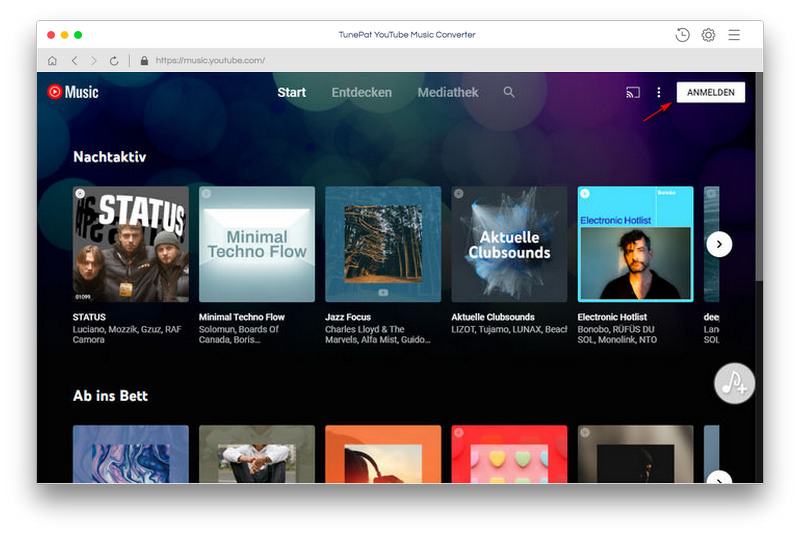
Task: Show next Ab ins Bett playlists arrow
Action: click(719, 478)
